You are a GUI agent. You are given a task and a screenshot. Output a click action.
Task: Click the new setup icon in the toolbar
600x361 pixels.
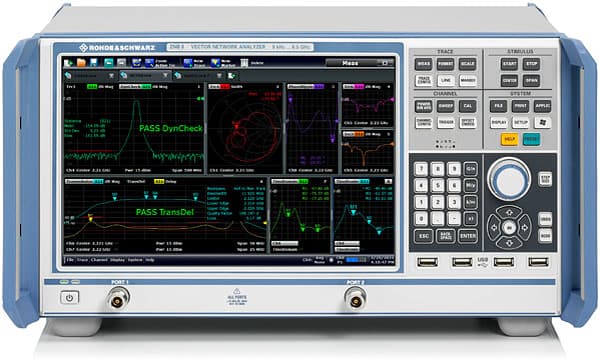[x=68, y=62]
